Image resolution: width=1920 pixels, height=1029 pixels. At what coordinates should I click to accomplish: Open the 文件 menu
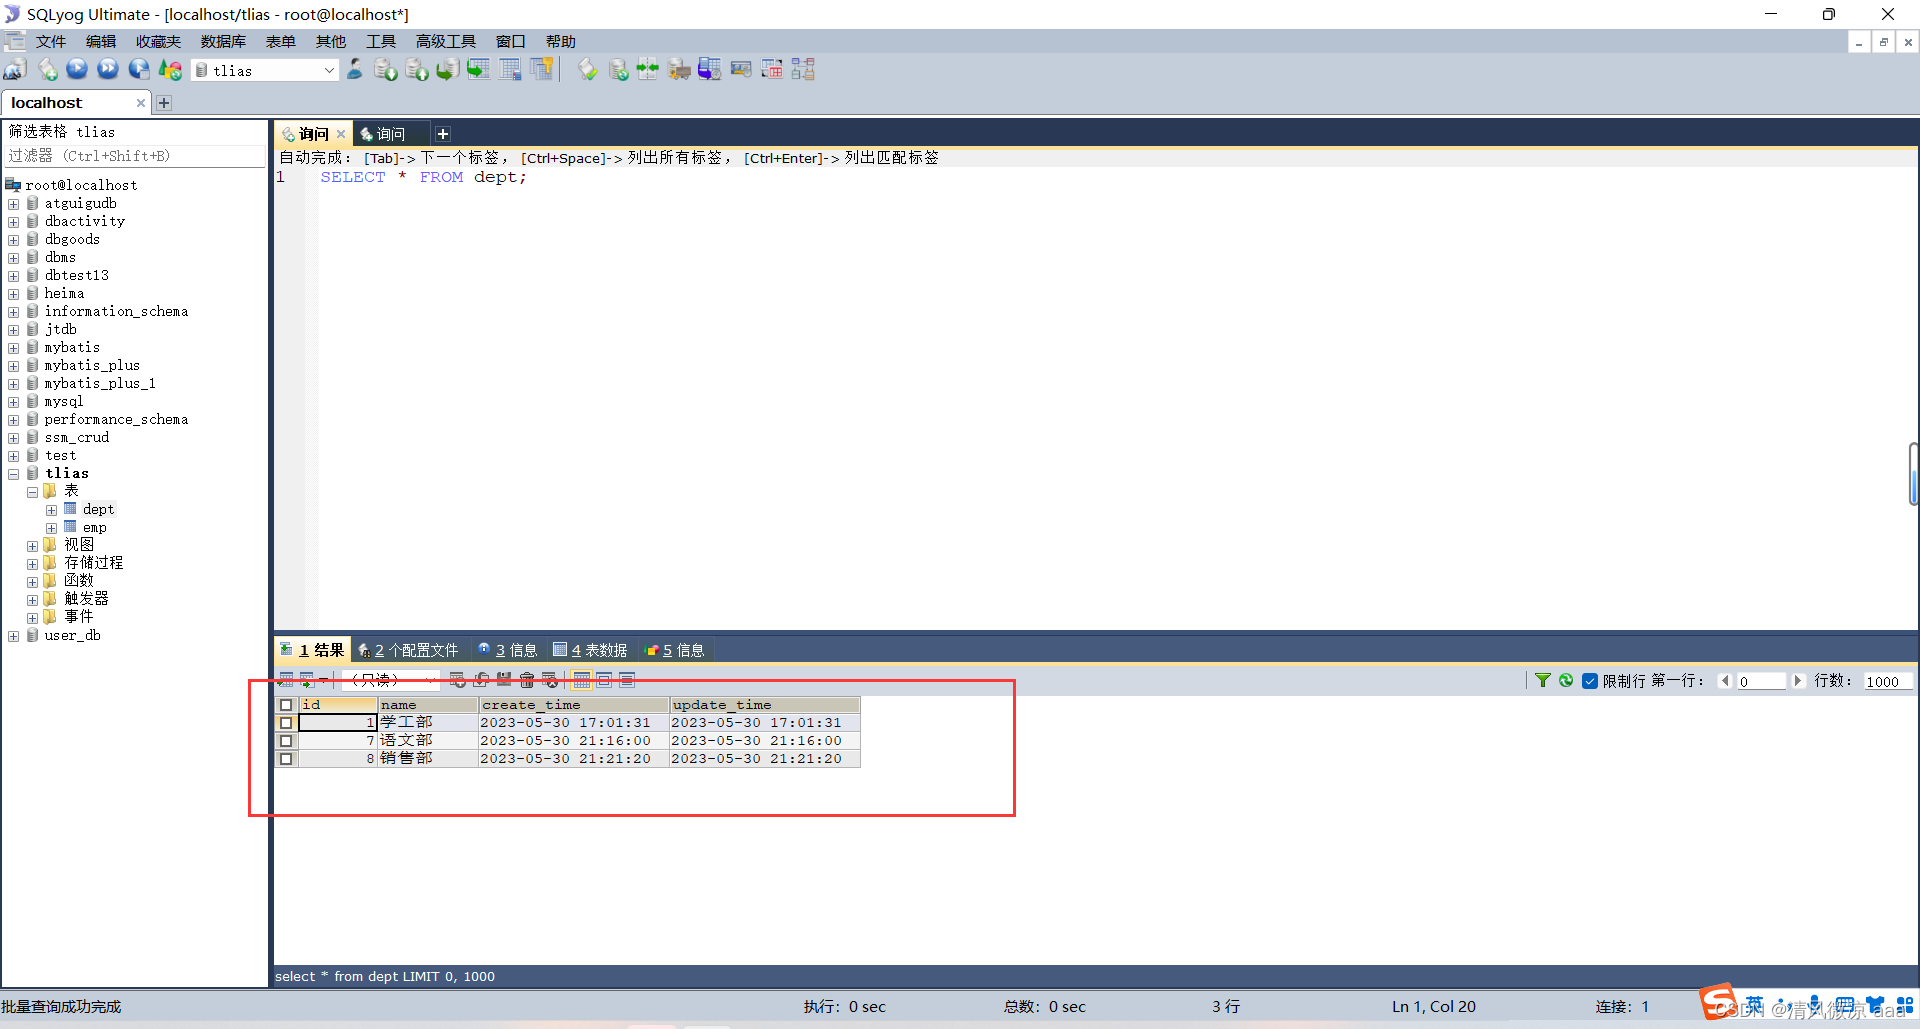[50, 41]
